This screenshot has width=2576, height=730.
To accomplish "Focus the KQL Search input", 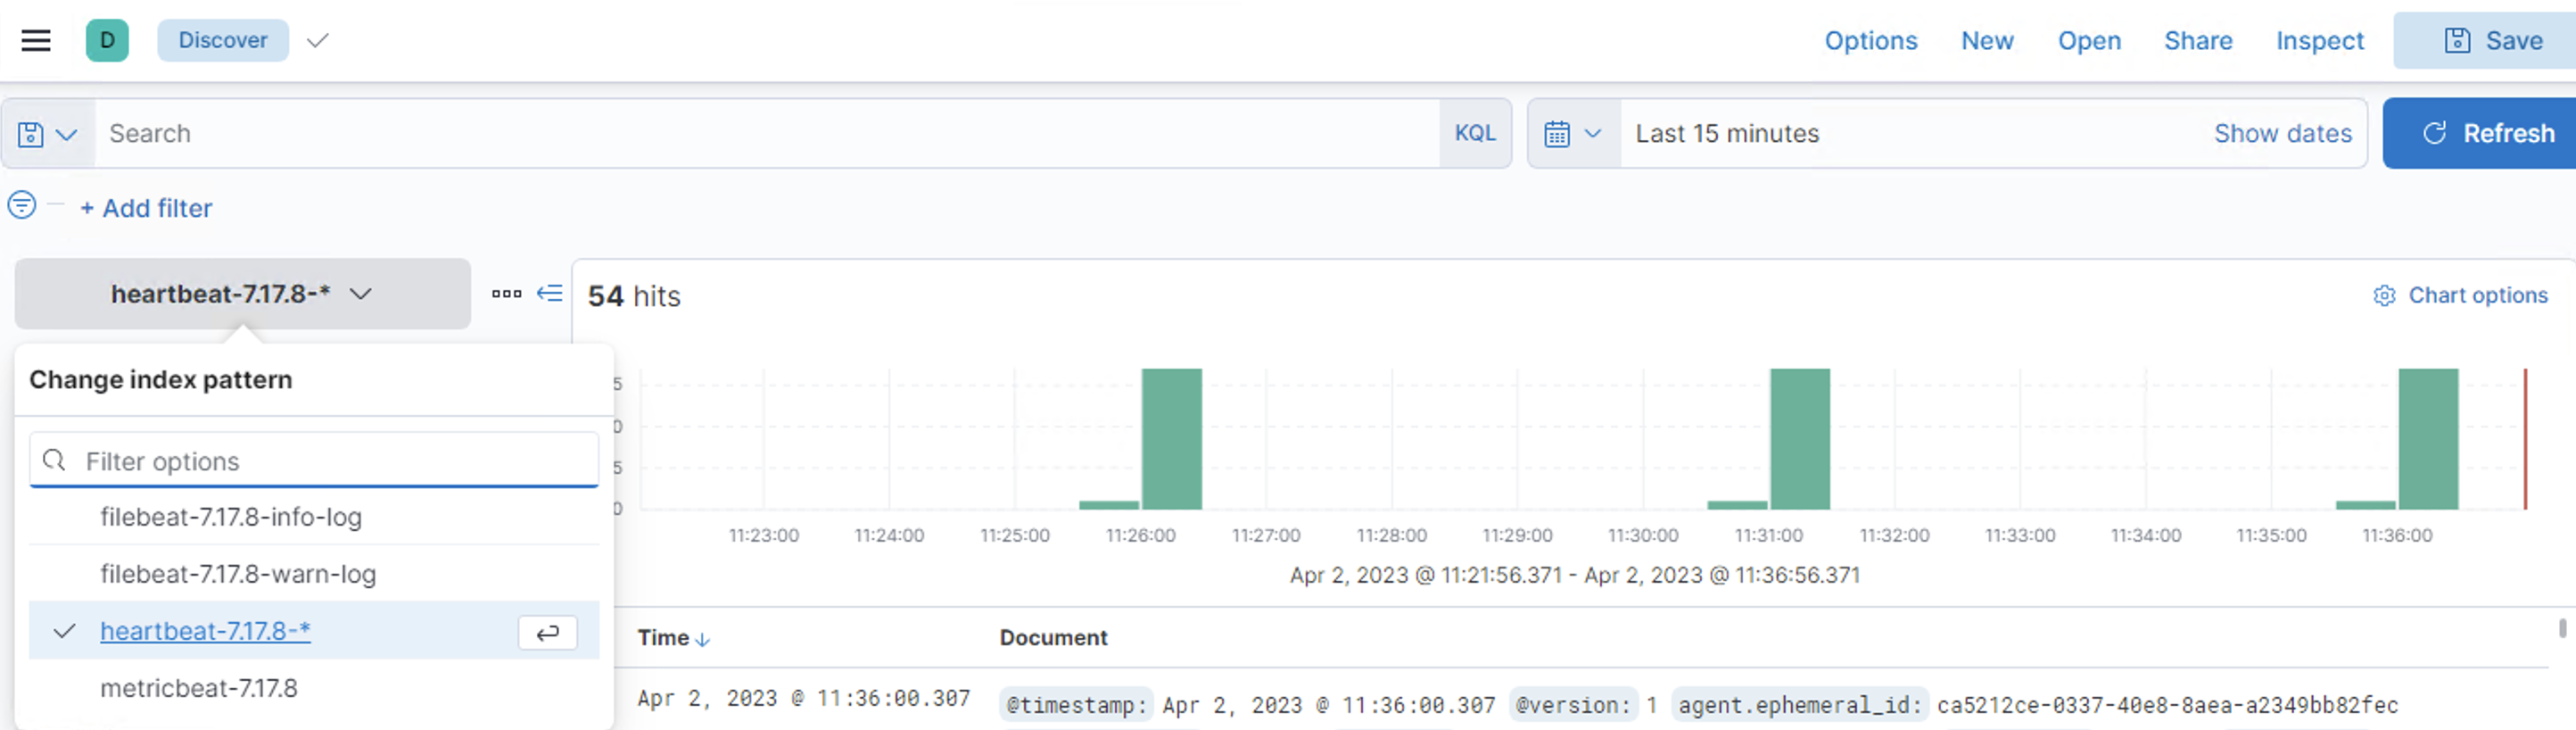I will point(767,133).
